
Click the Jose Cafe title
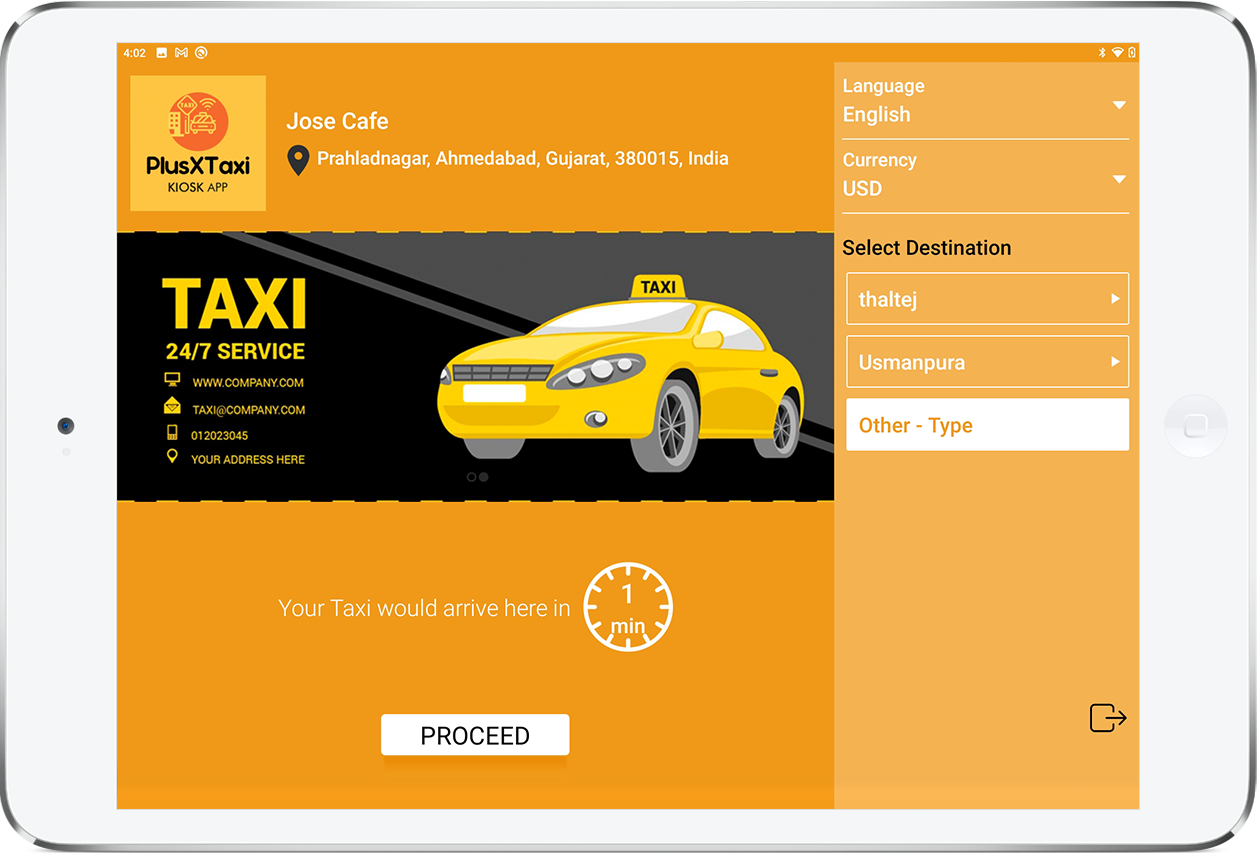click(337, 121)
